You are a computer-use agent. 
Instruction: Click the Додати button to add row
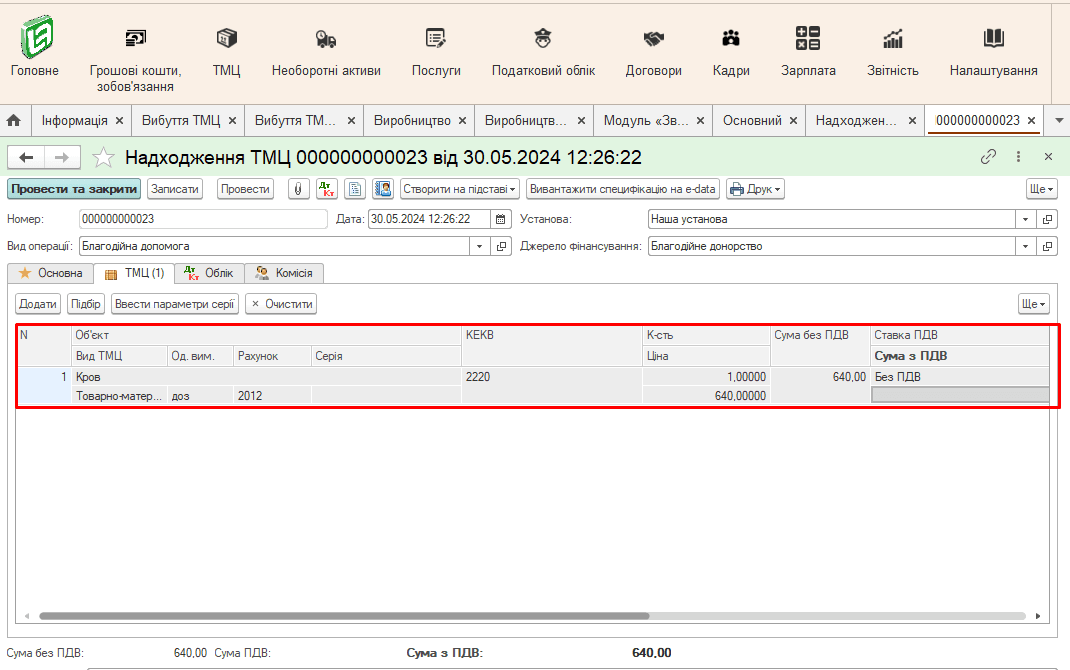coord(38,304)
